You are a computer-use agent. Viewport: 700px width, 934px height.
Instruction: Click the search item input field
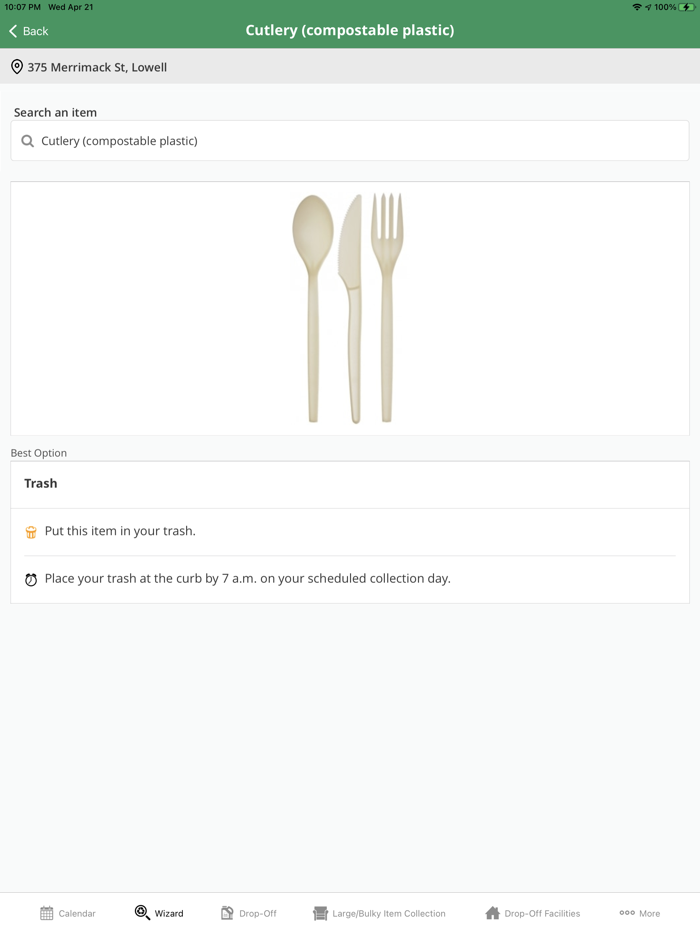(360, 141)
